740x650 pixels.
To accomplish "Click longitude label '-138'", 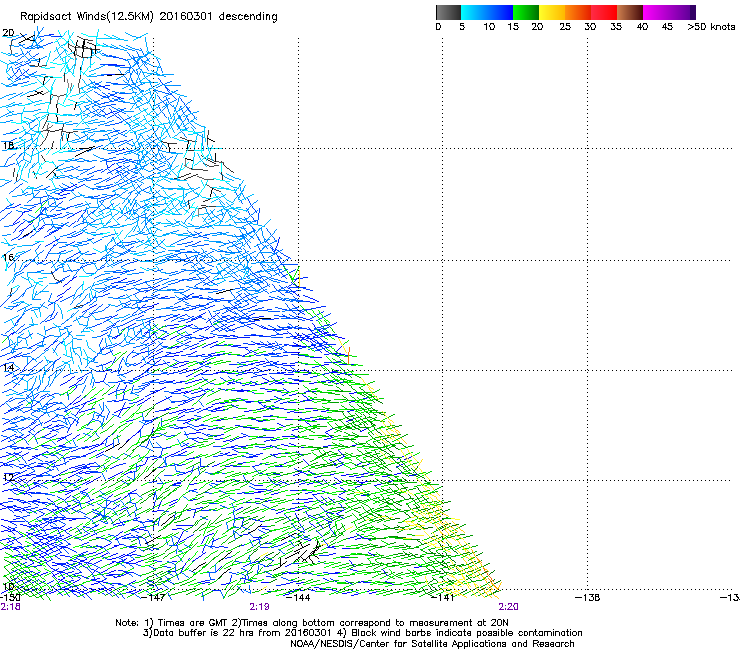I will [588, 598].
